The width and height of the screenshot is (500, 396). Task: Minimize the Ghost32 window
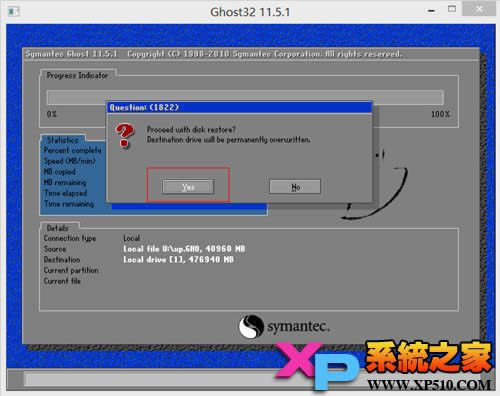pyautogui.click(x=431, y=11)
